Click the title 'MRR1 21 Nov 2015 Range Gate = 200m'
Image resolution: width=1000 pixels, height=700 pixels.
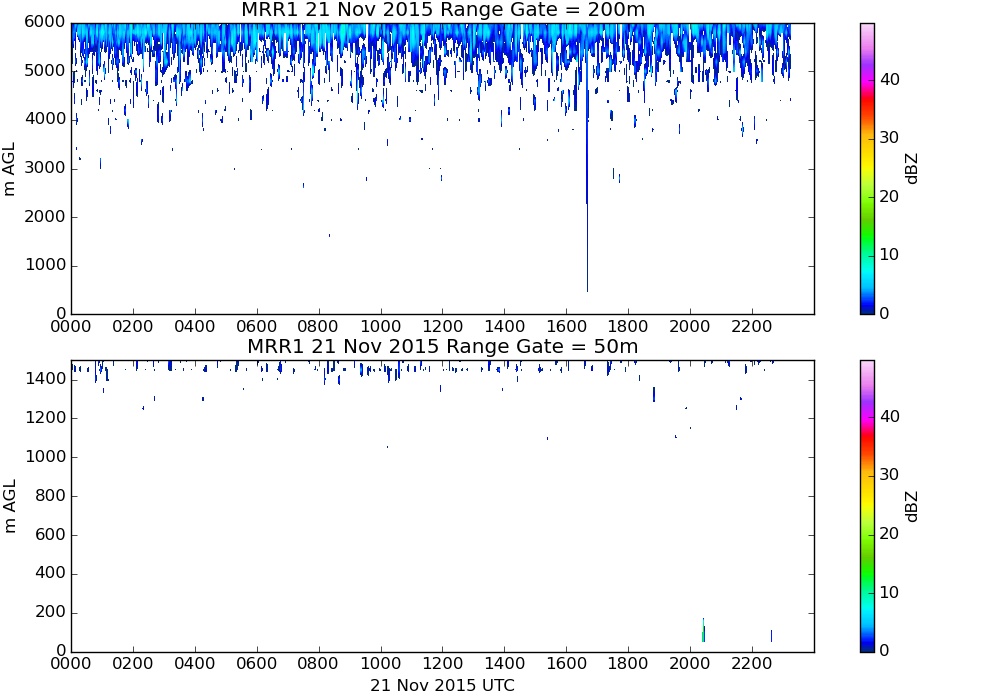(443, 10)
